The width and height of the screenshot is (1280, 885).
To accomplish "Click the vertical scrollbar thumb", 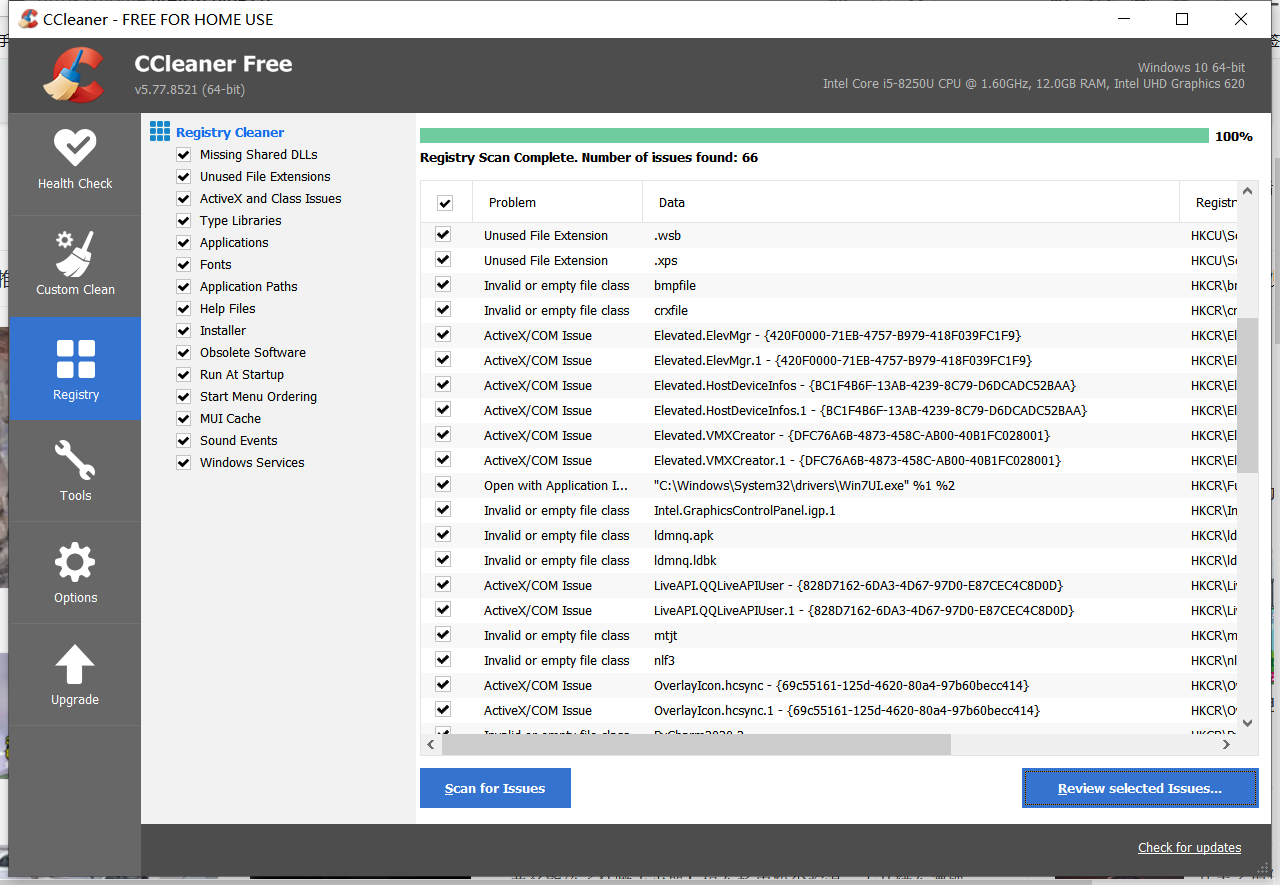I will (1247, 396).
